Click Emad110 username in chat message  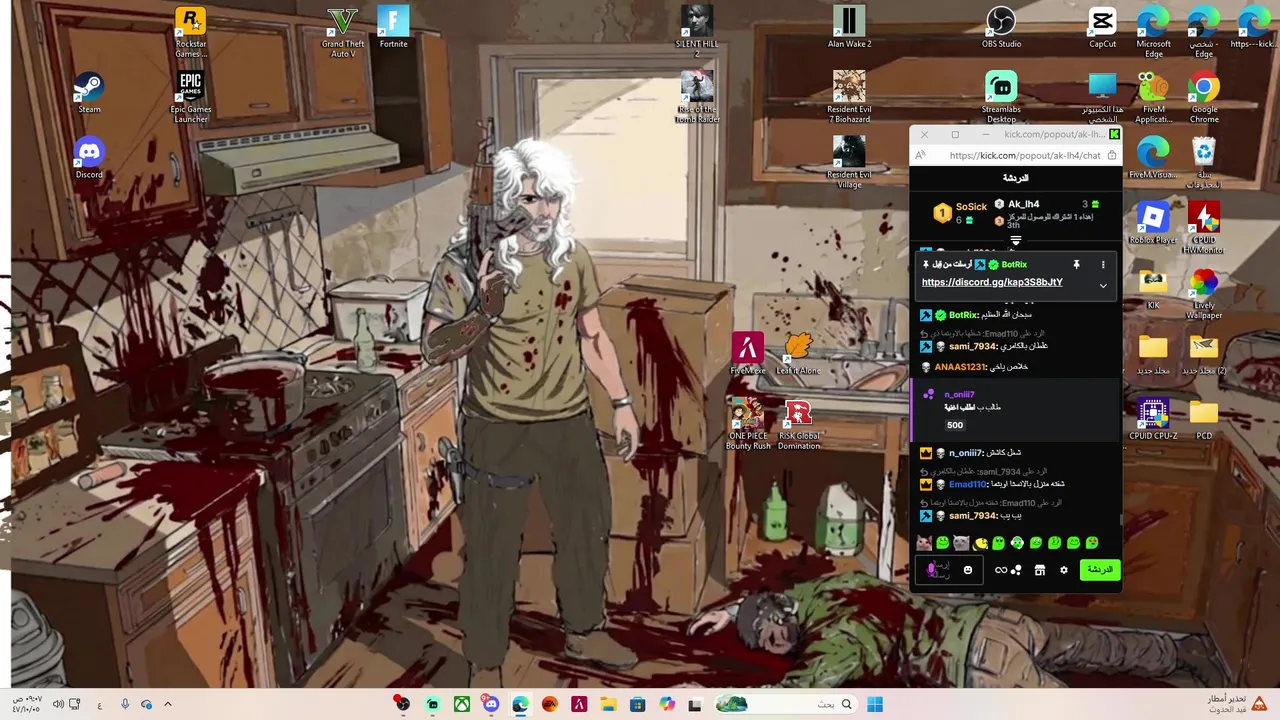[x=968, y=484]
